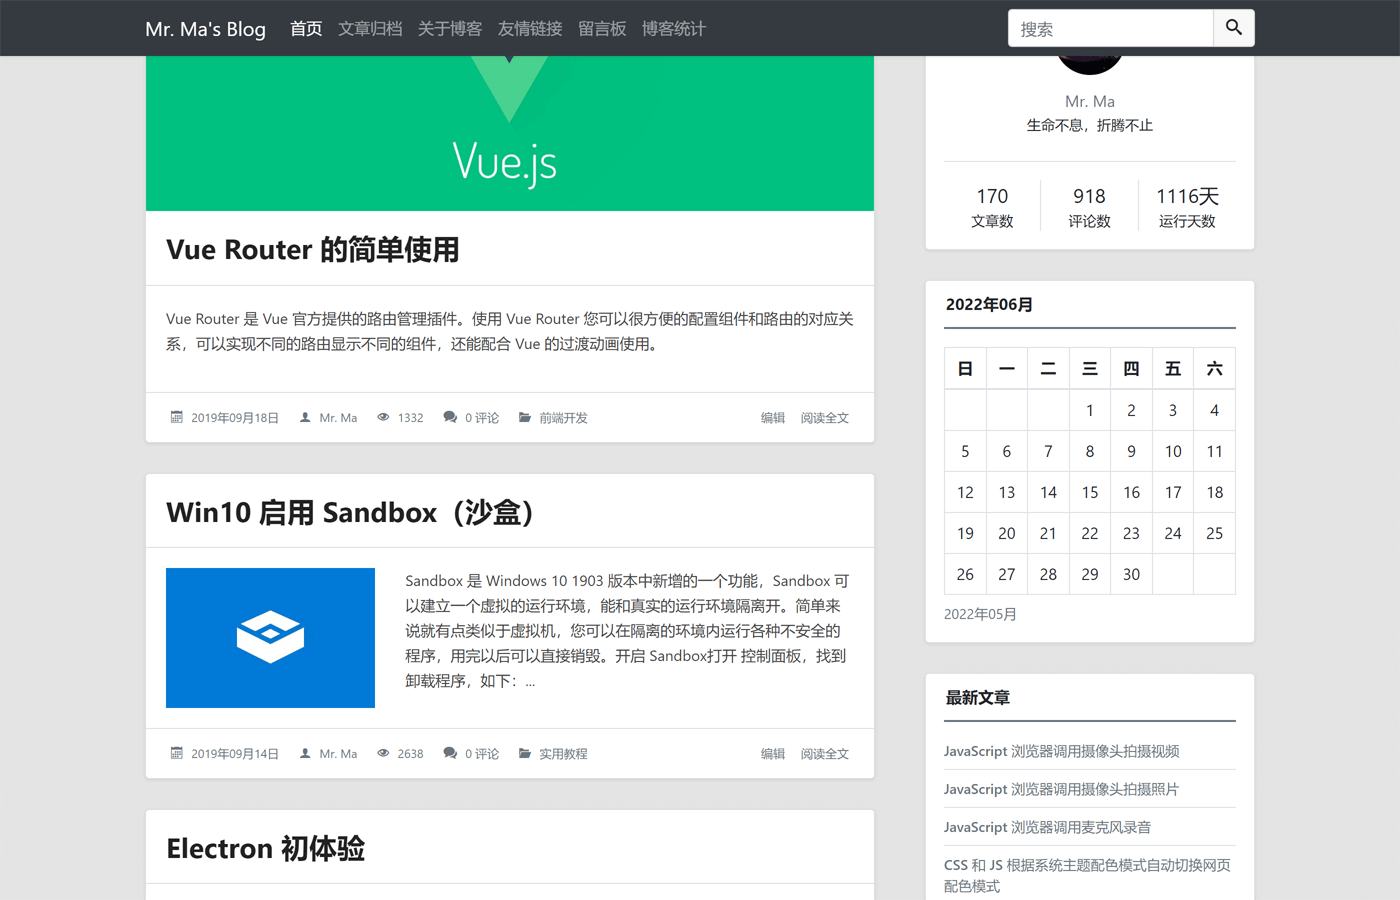Click the author icon next to Mr. Ma

pos(305,417)
